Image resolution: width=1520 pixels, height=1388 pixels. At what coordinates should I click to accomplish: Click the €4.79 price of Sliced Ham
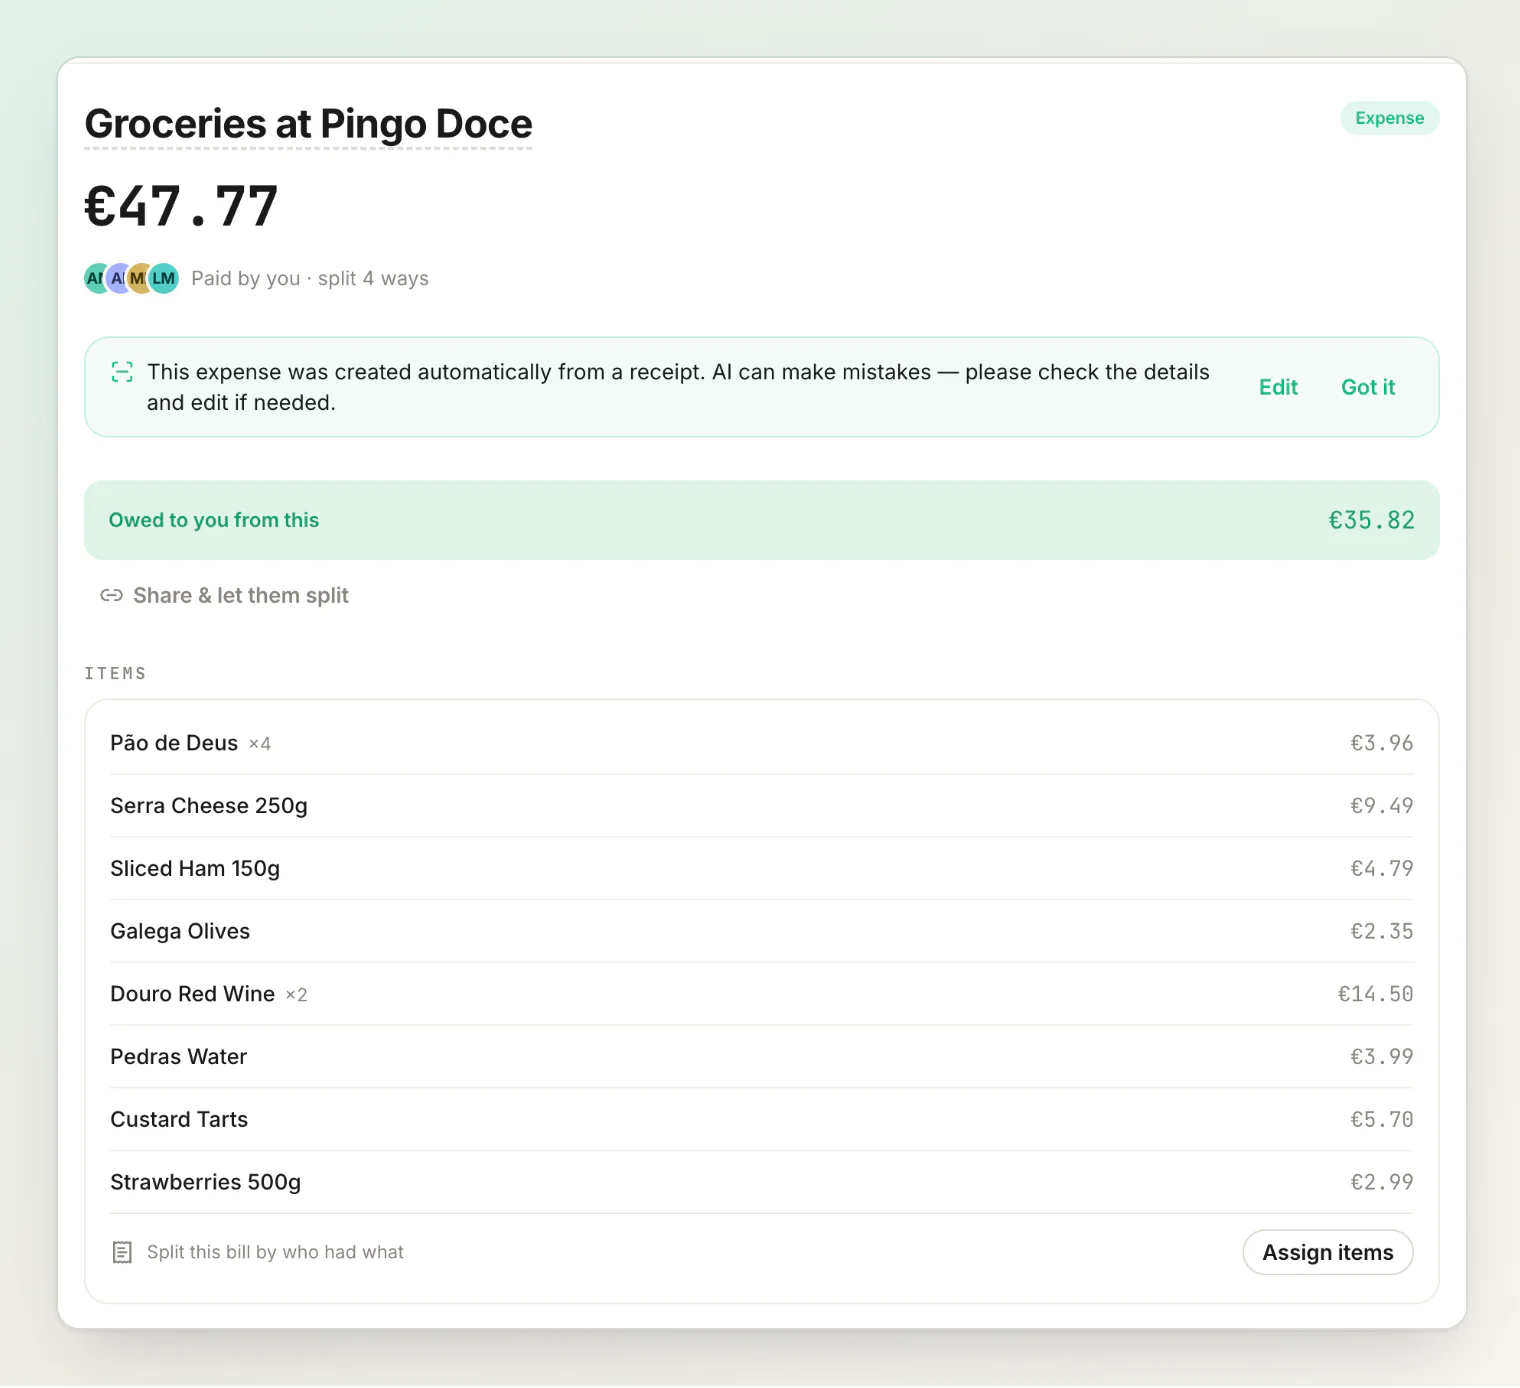point(1382,868)
